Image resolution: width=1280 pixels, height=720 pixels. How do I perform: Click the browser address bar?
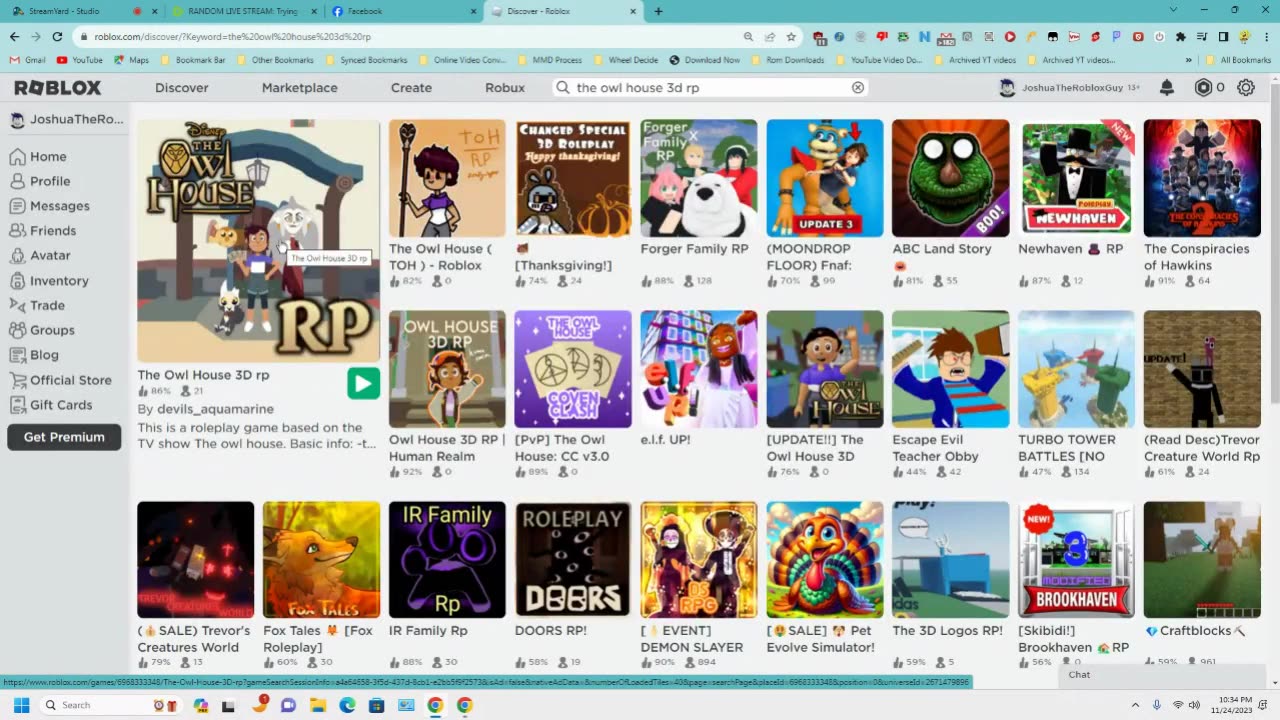(415, 36)
